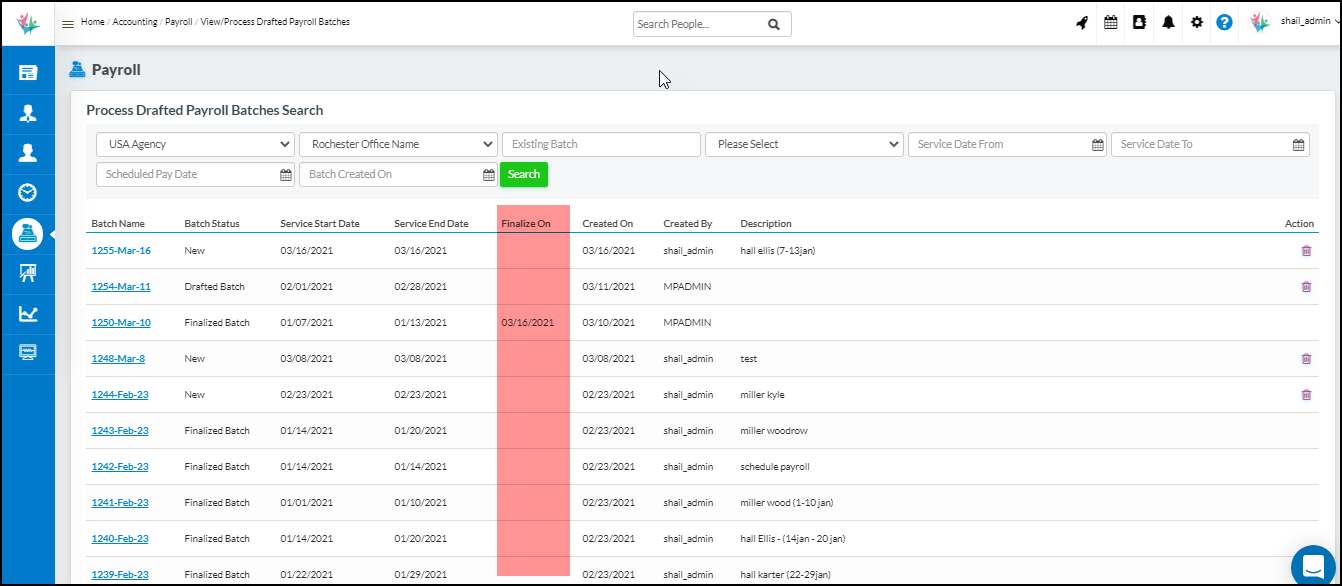
Task: Click the line chart icon in sidebar
Action: (x=28, y=314)
